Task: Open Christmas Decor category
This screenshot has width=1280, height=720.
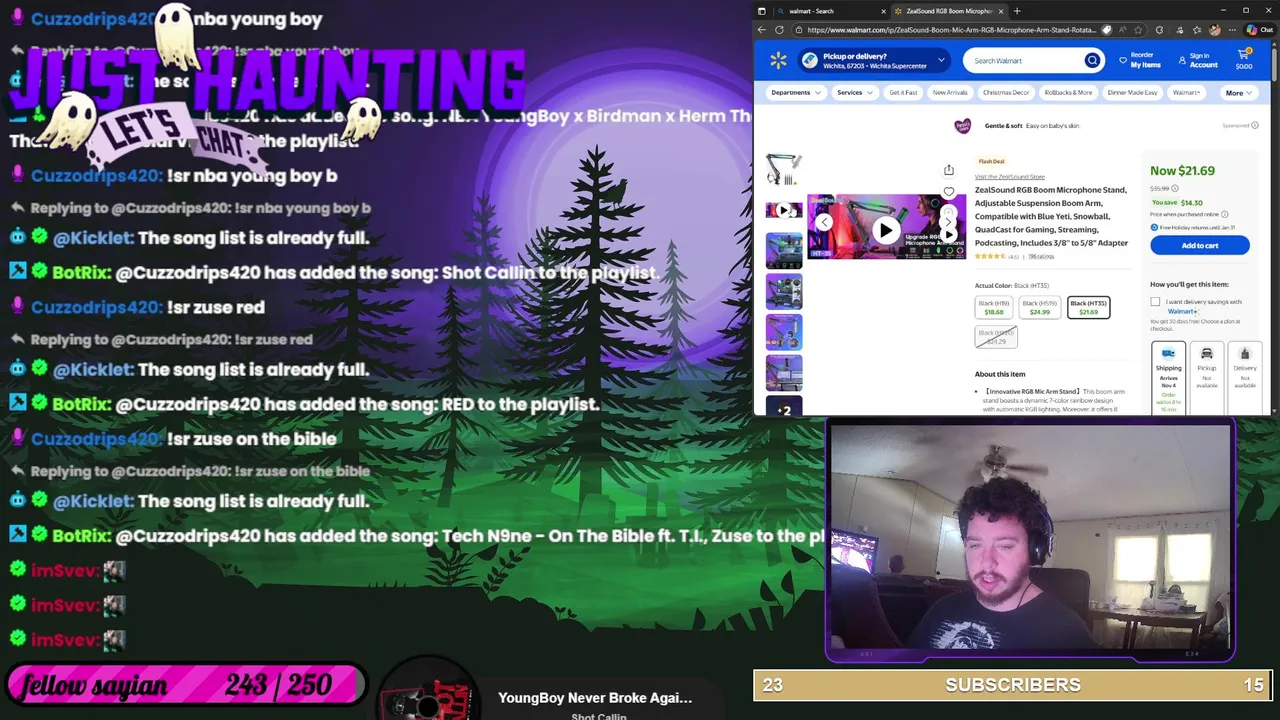Action: pyautogui.click(x=1006, y=93)
